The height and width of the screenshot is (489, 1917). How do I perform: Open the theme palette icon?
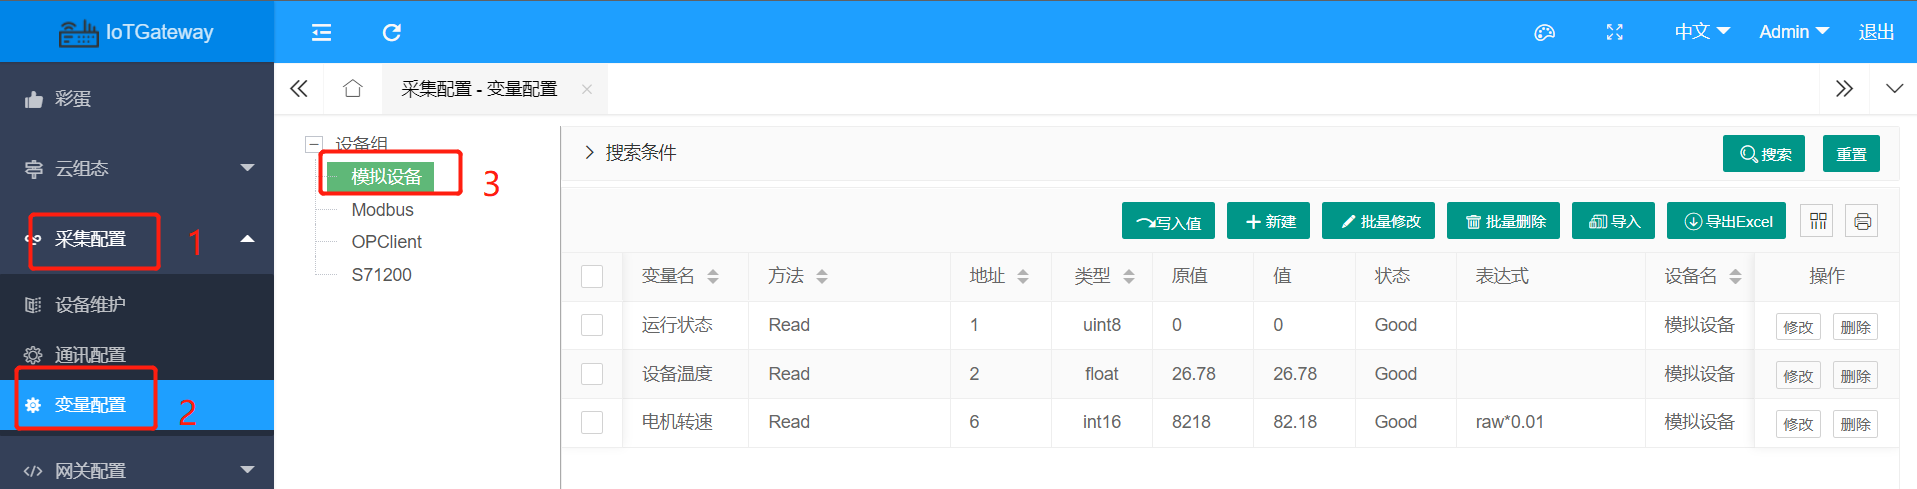click(1544, 32)
